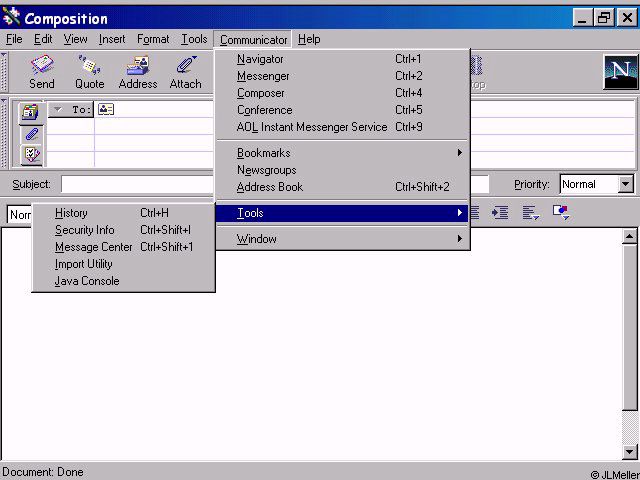This screenshot has height=480, width=640.
Task: Collapse the addressing area grip handle
Action: [x=4, y=133]
